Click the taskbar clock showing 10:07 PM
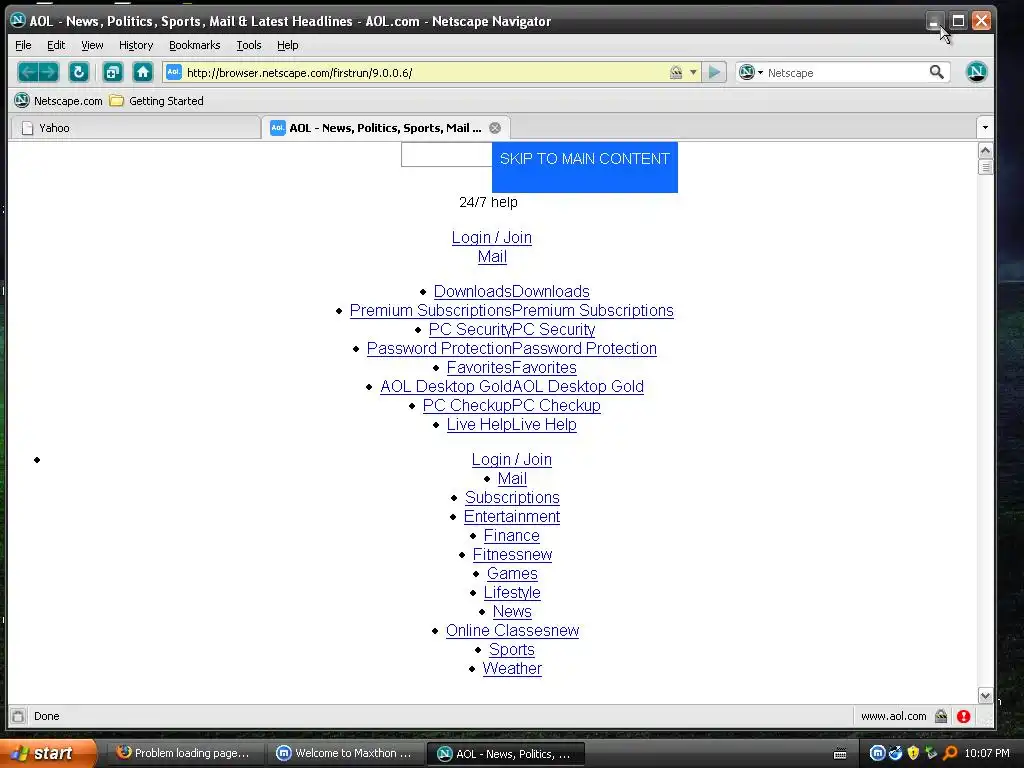Screen dimensions: 1024x768 pos(987,753)
